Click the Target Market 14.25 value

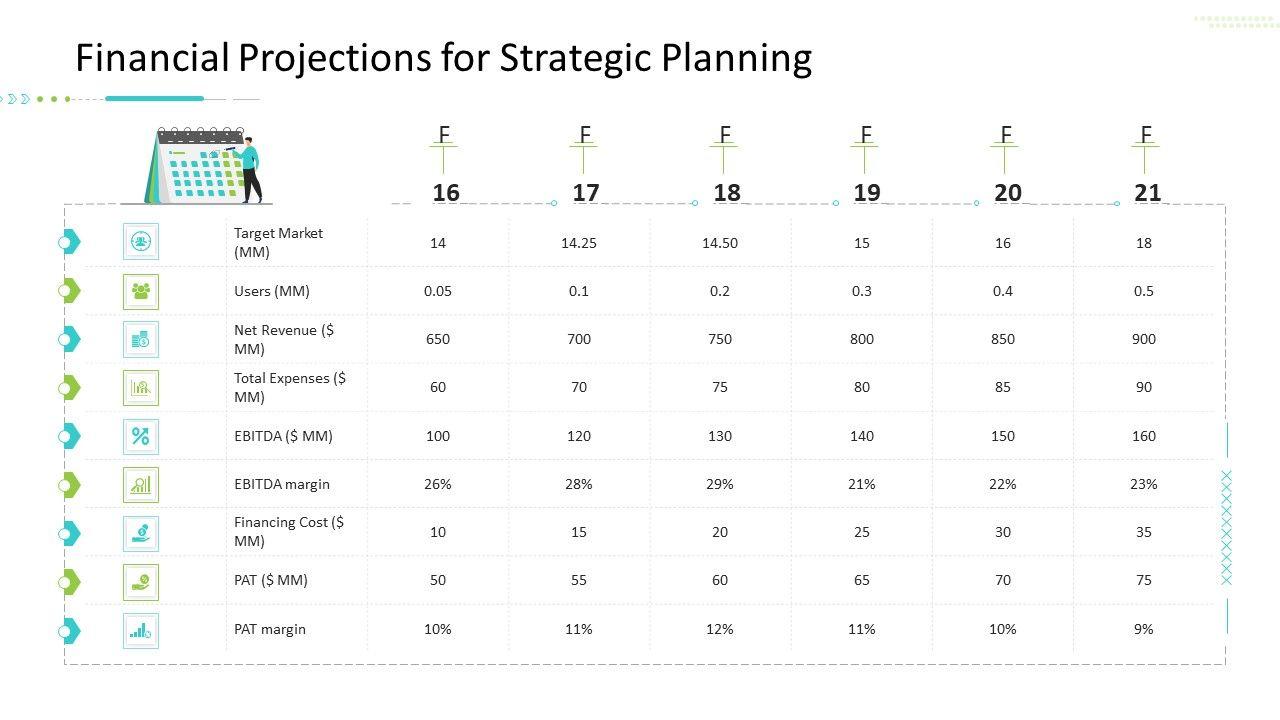tap(579, 242)
